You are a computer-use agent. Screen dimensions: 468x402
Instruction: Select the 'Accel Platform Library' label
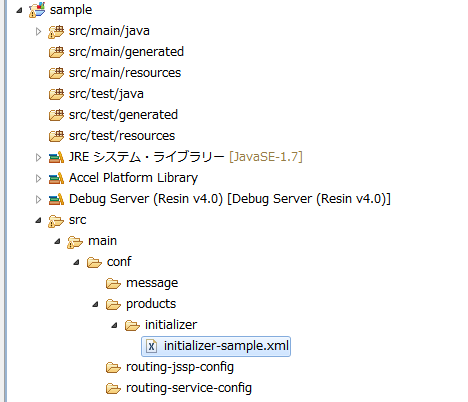(133, 178)
